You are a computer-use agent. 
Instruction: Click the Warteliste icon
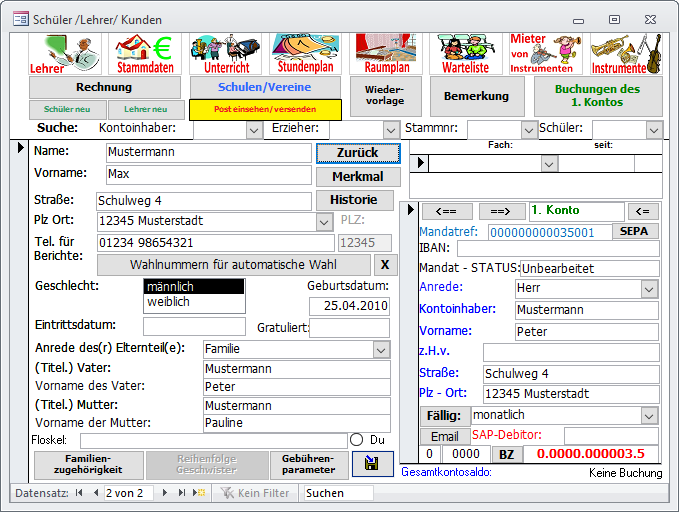pos(465,54)
